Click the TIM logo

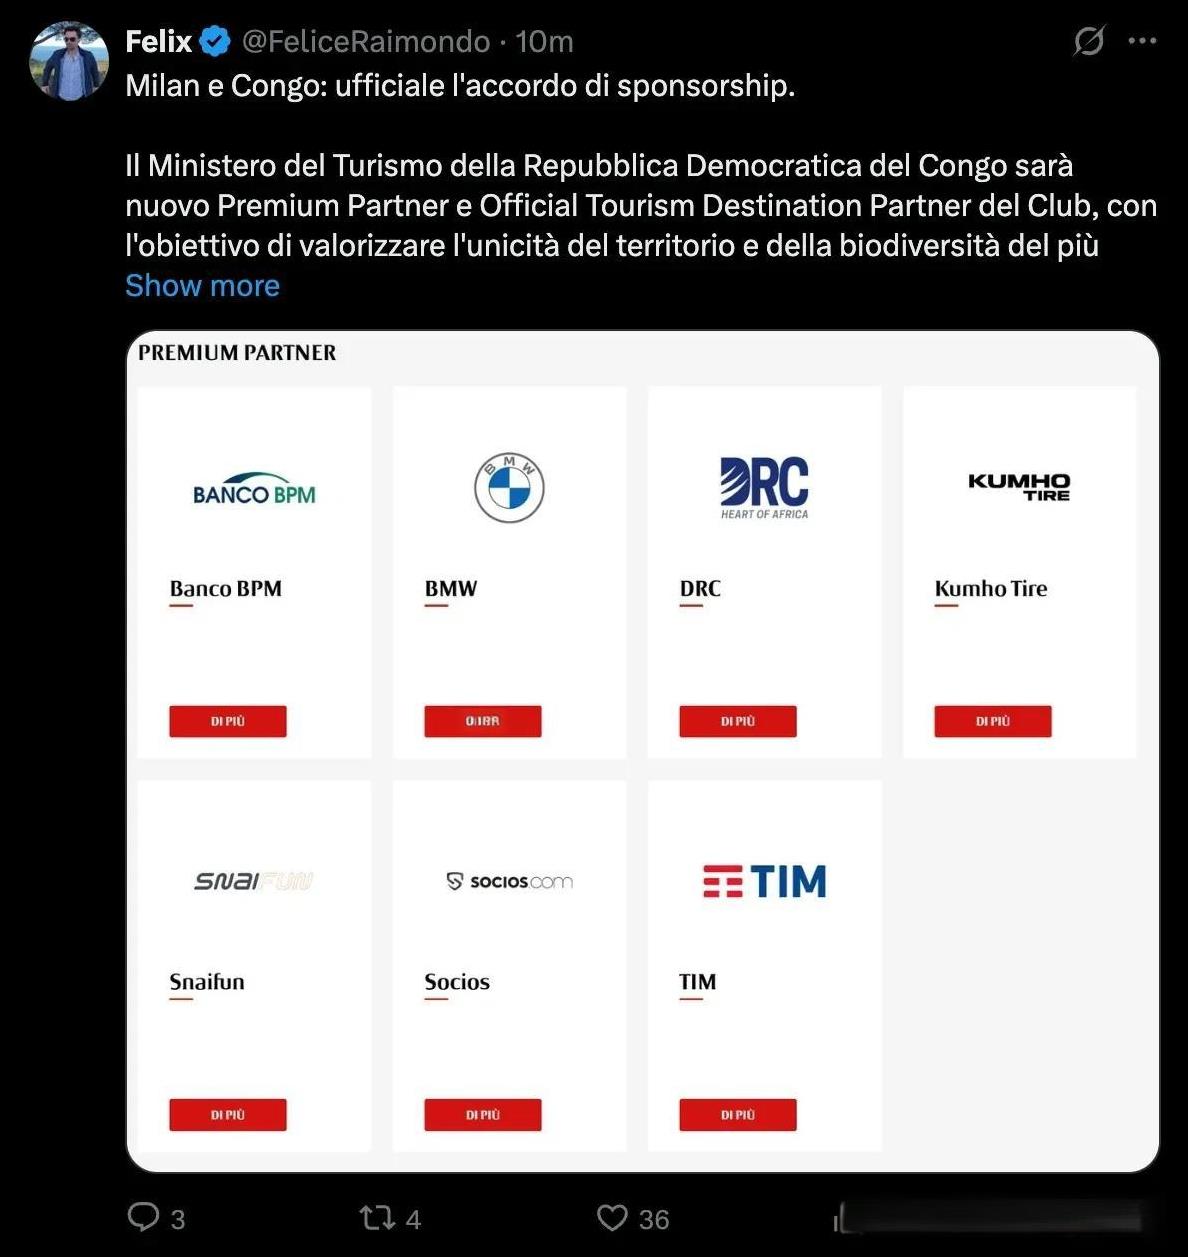click(x=765, y=881)
